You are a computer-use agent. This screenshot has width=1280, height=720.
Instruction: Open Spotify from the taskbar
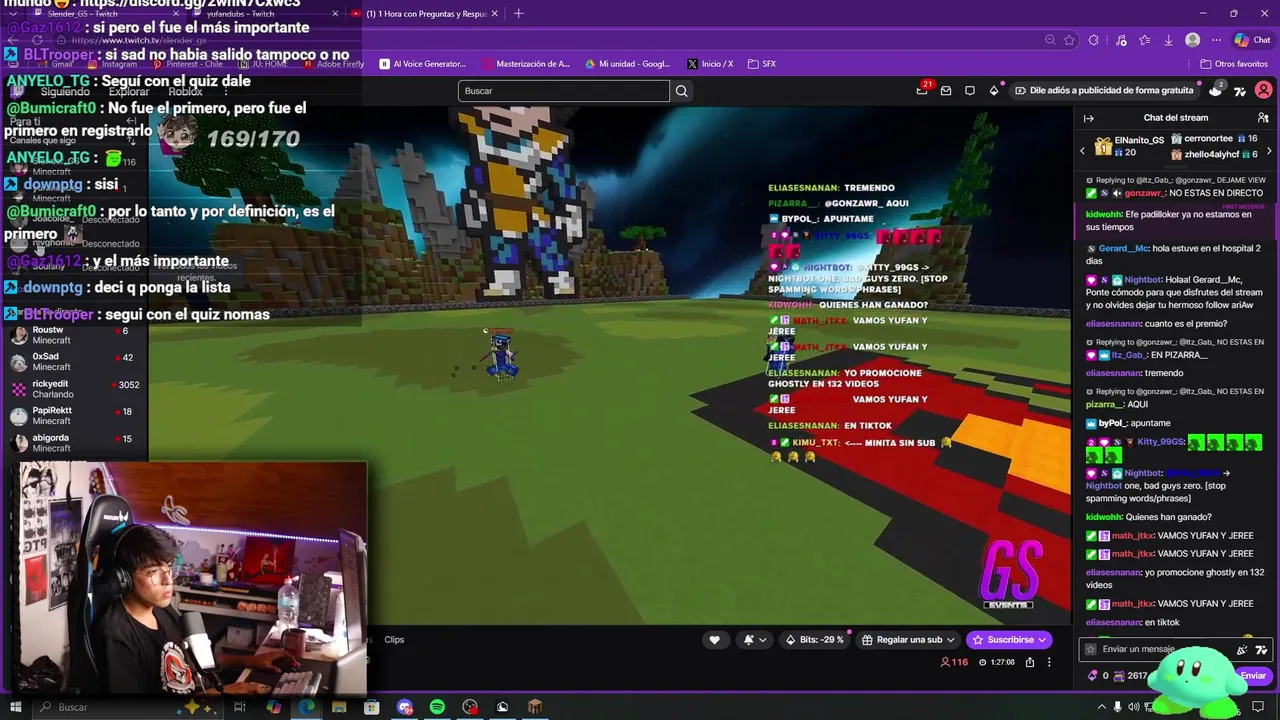[437, 707]
